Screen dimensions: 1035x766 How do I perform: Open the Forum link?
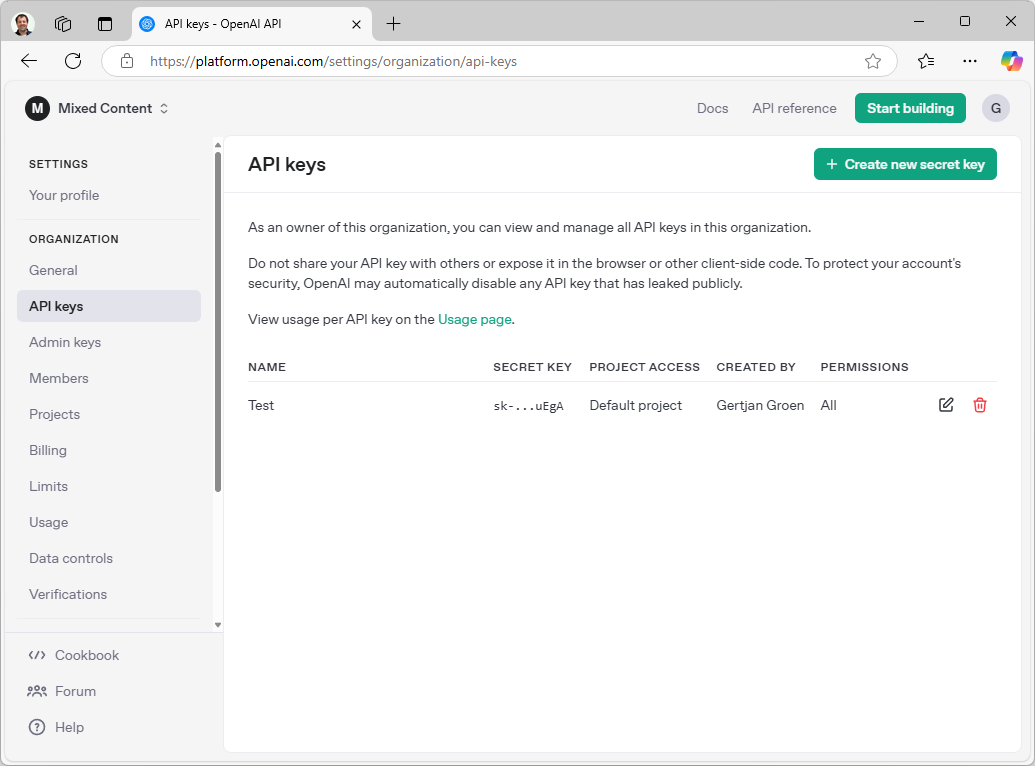[61, 691]
